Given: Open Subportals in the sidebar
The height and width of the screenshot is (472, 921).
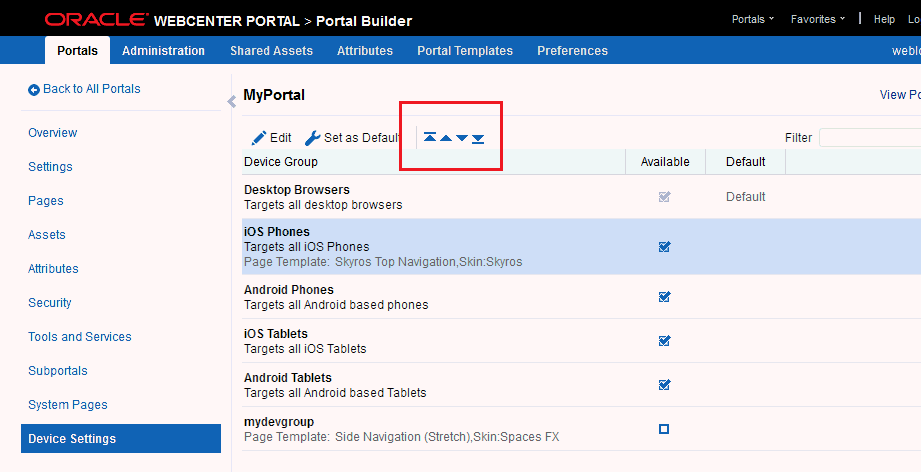Looking at the screenshot, I should [58, 371].
